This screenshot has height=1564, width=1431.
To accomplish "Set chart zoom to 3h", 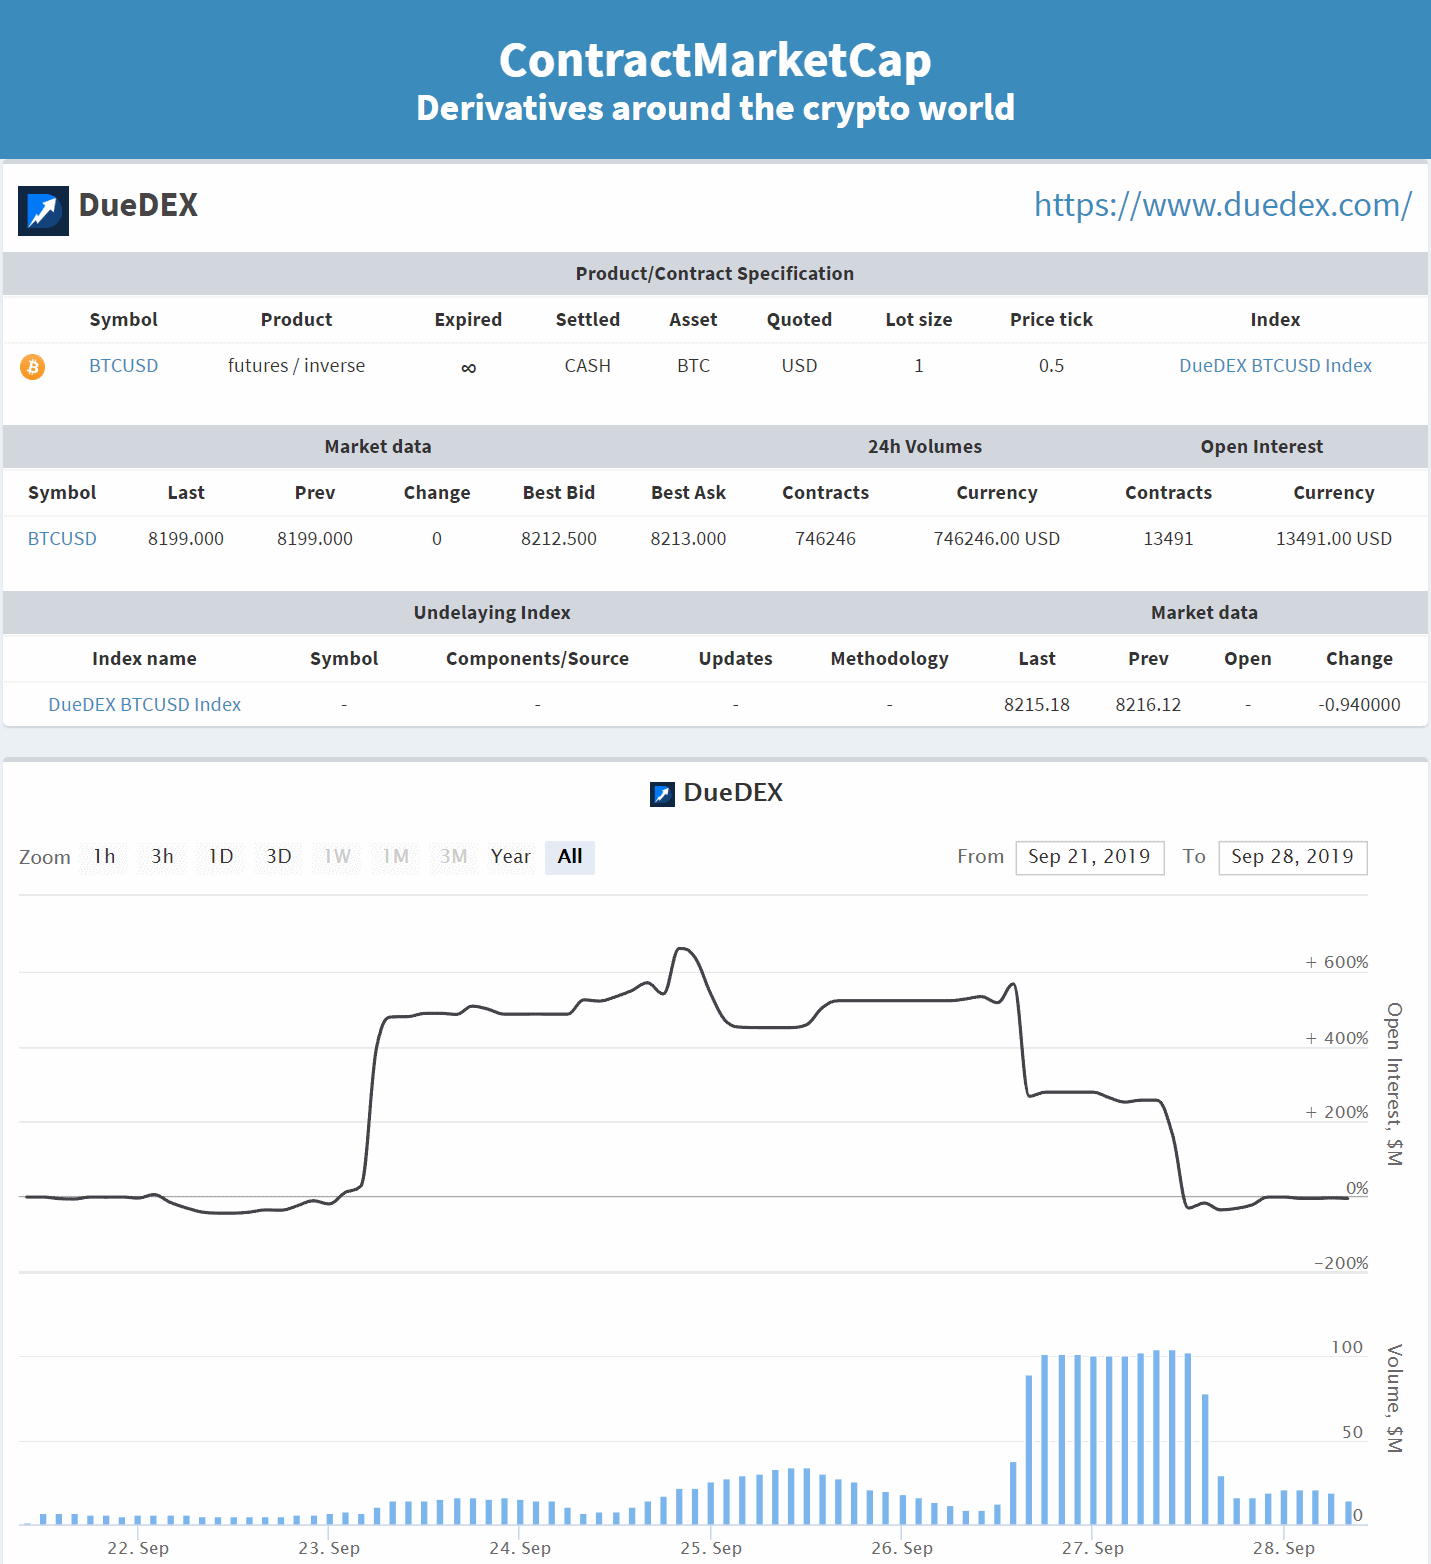I will [162, 857].
